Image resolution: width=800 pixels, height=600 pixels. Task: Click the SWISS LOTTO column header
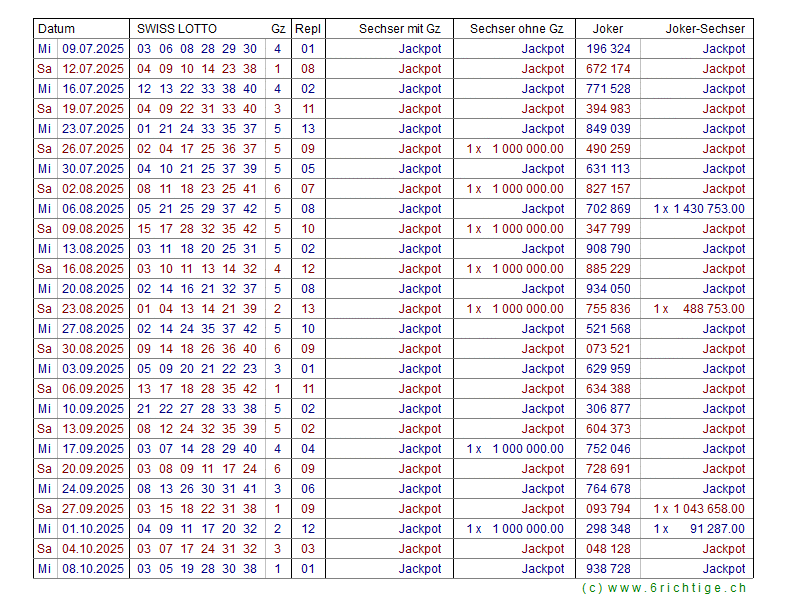tap(177, 29)
